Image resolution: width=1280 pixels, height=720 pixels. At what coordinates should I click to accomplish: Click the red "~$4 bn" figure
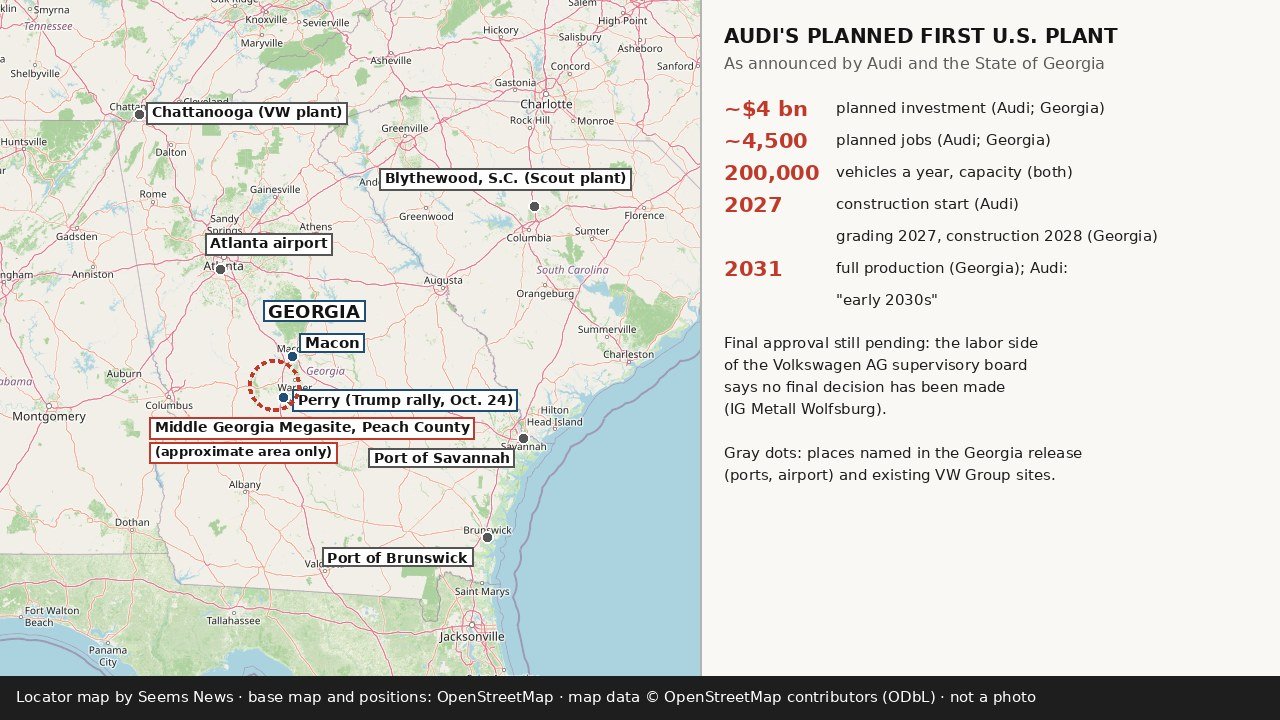pyautogui.click(x=766, y=109)
